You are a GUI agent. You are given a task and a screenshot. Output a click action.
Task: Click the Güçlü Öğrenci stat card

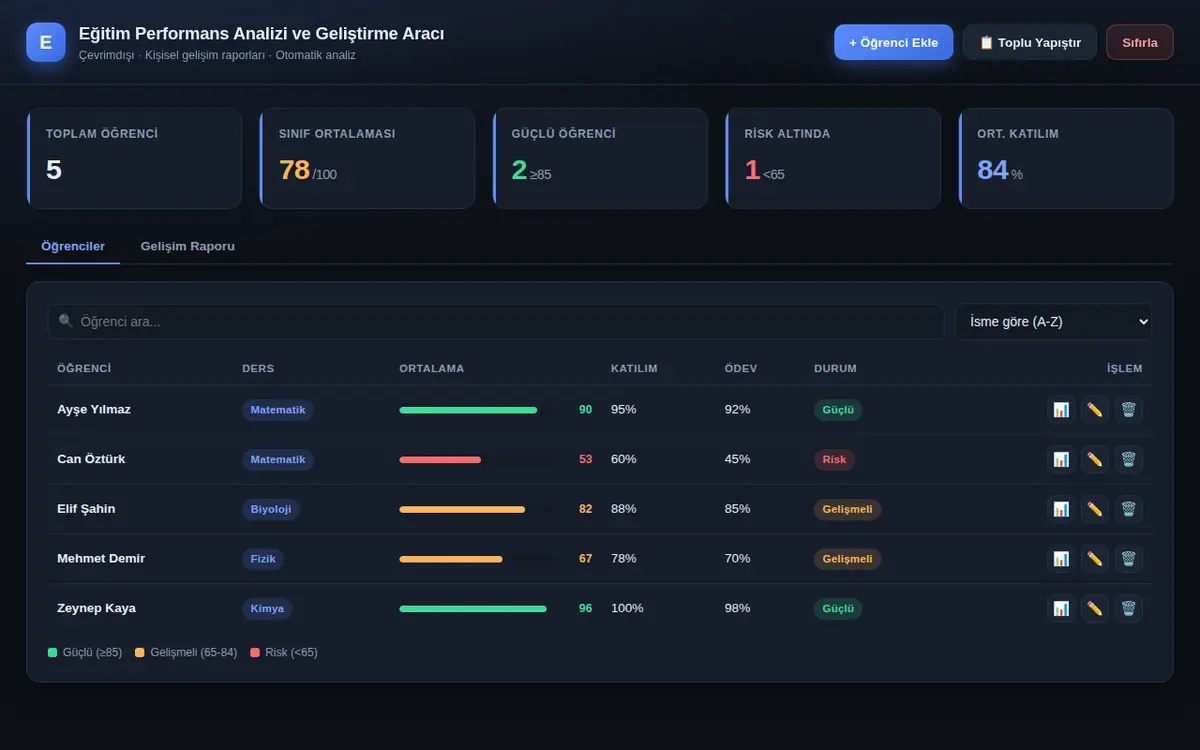point(600,158)
